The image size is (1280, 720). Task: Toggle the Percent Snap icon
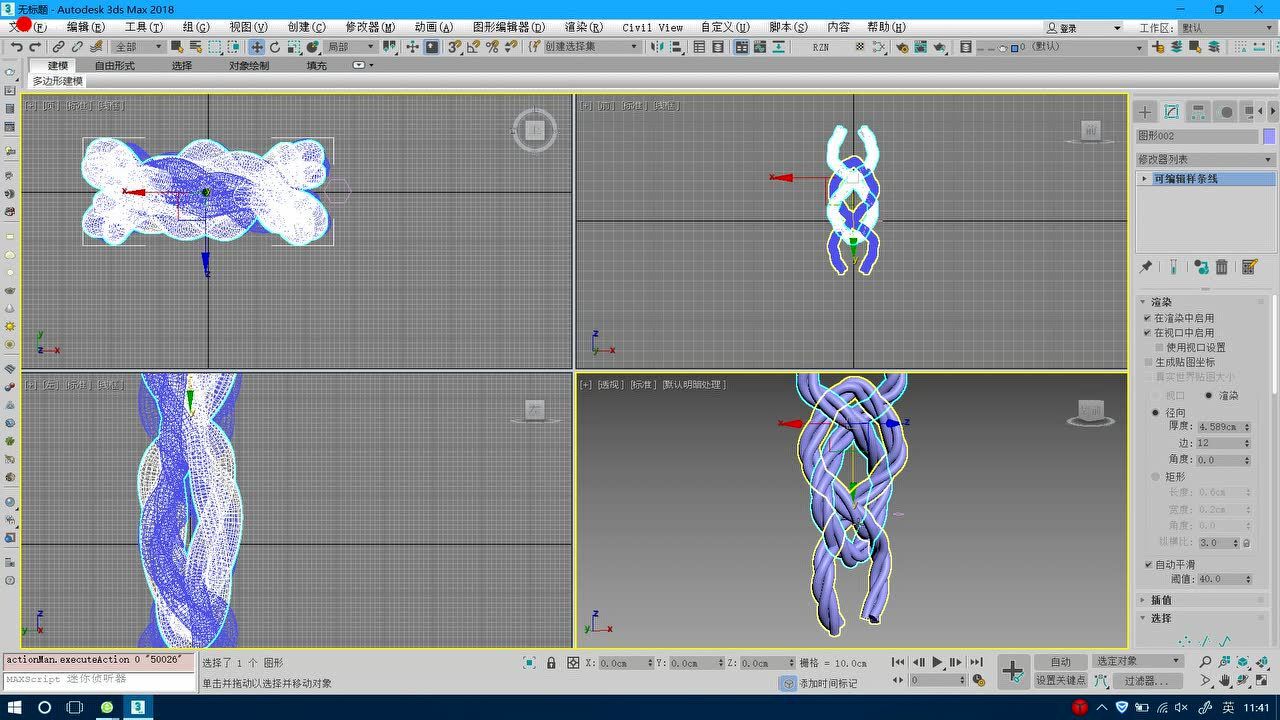493,47
